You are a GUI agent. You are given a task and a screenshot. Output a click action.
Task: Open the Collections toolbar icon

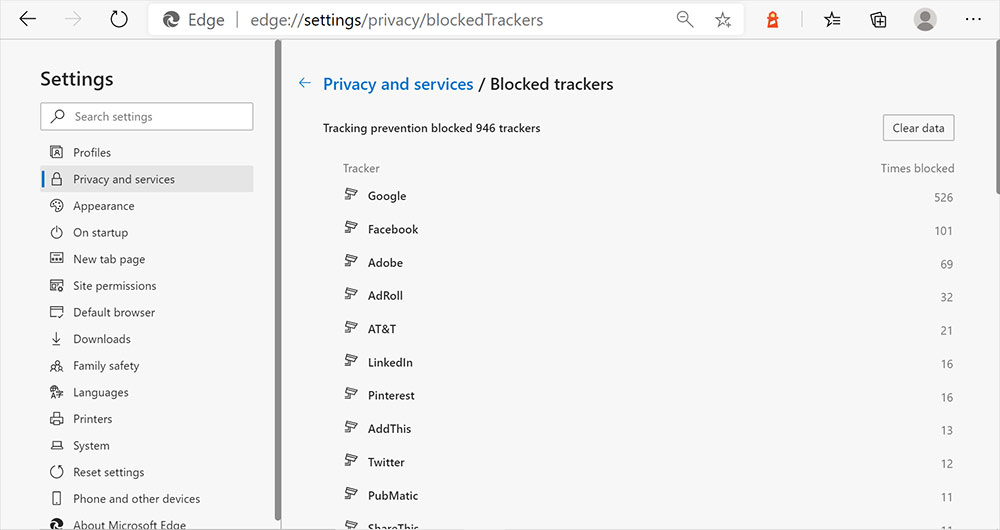coord(878,20)
